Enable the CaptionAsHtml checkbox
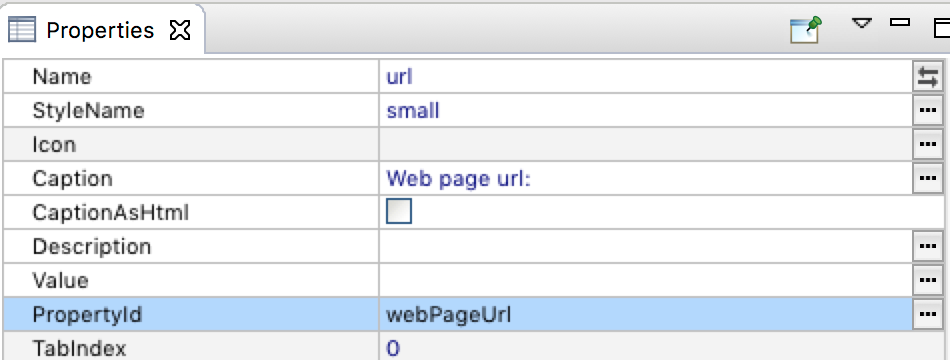Viewport: 950px width, 360px height. (x=399, y=212)
